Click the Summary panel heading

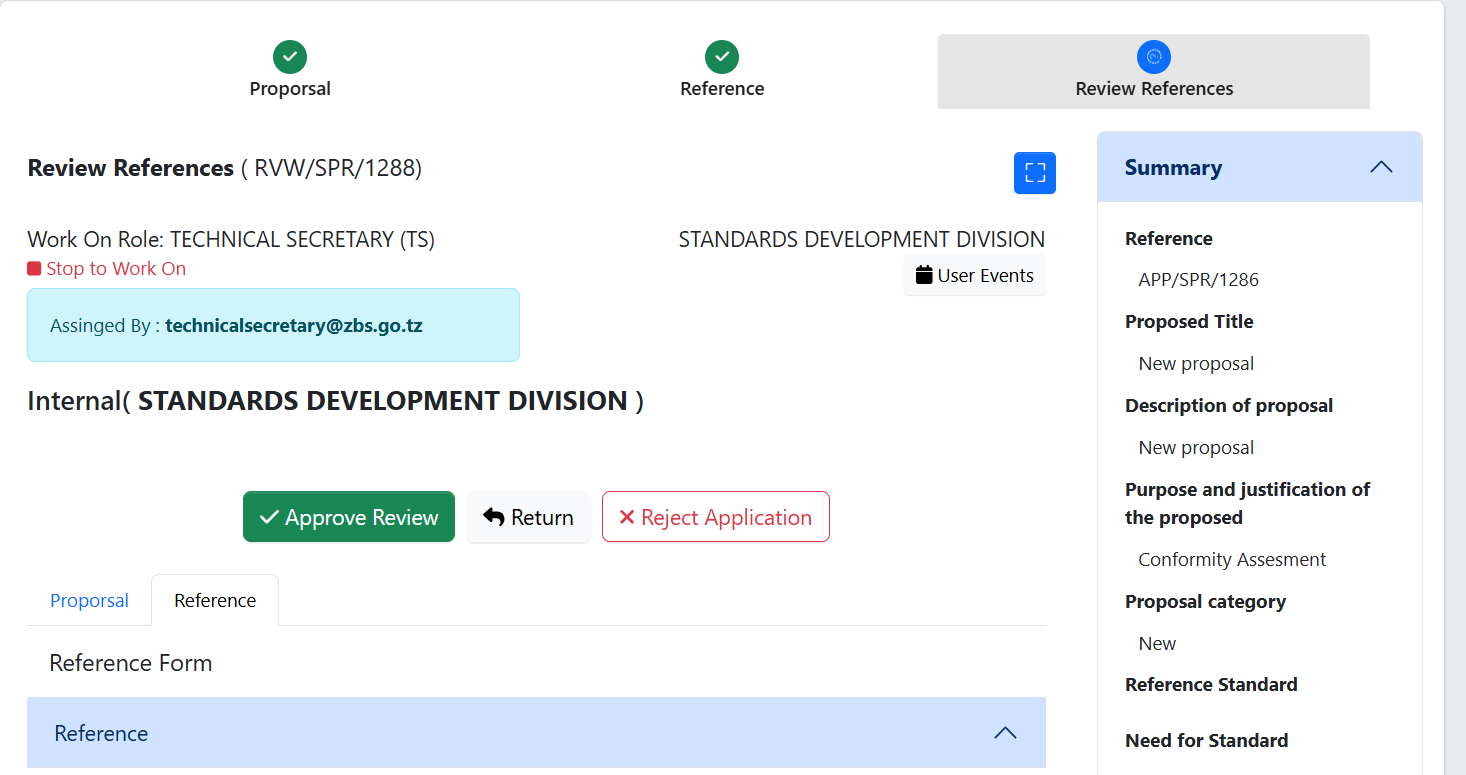1173,167
